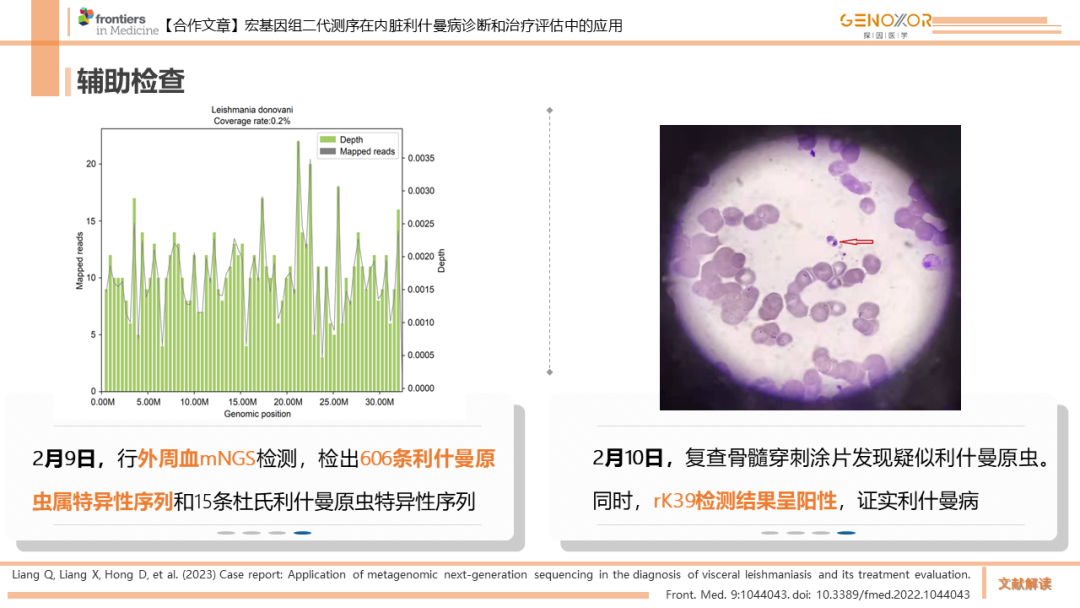Click the 0.0005 depth tick value

[421, 355]
